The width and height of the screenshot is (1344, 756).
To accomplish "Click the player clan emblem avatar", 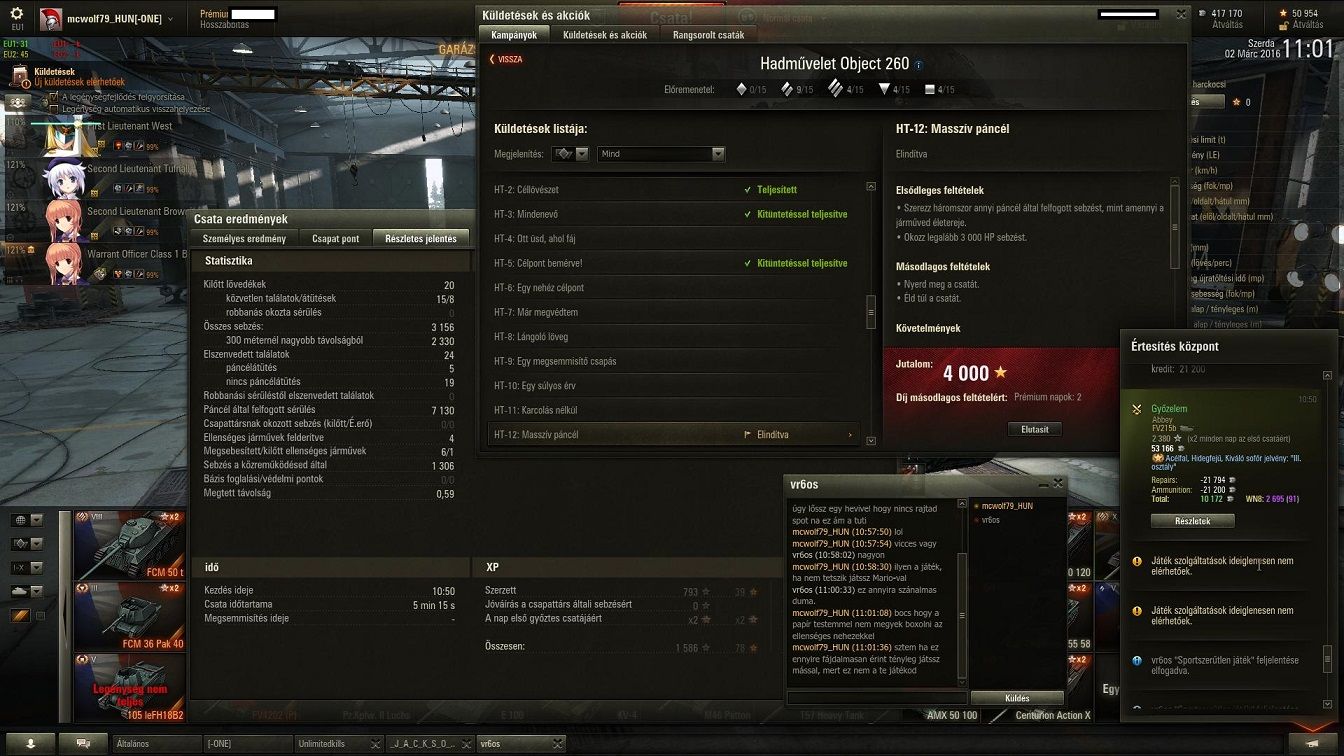I will click(50, 19).
